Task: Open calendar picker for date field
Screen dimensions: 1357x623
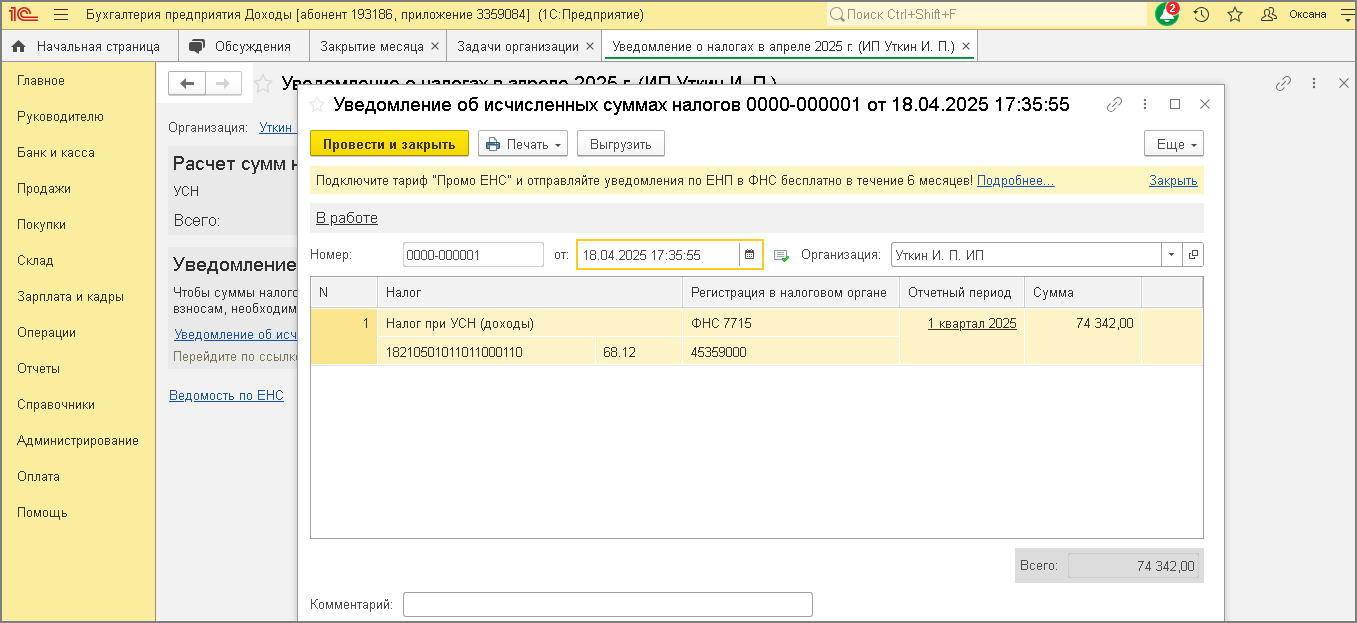Action: point(749,255)
